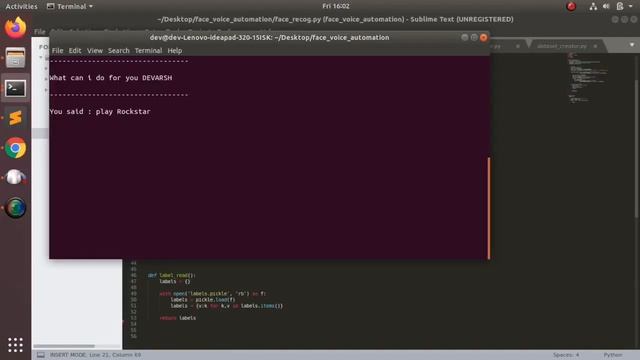
Task: Toggle Sublime sidebar icon in status bar
Action: 41,355
